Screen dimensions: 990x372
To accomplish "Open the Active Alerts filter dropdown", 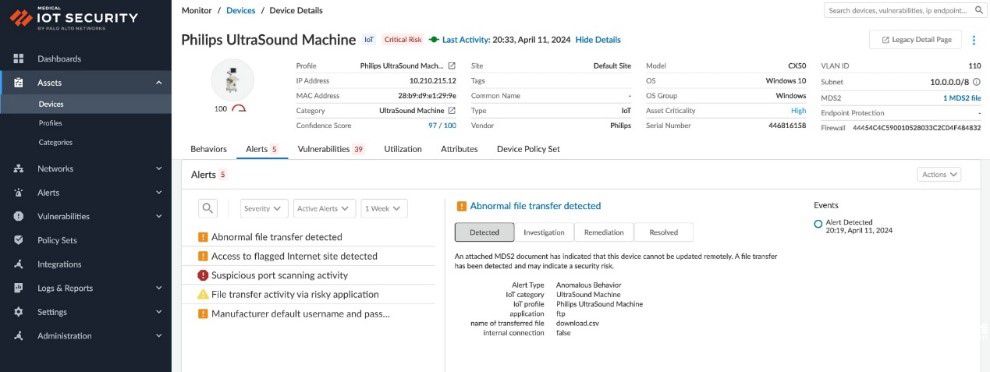I will (x=325, y=208).
